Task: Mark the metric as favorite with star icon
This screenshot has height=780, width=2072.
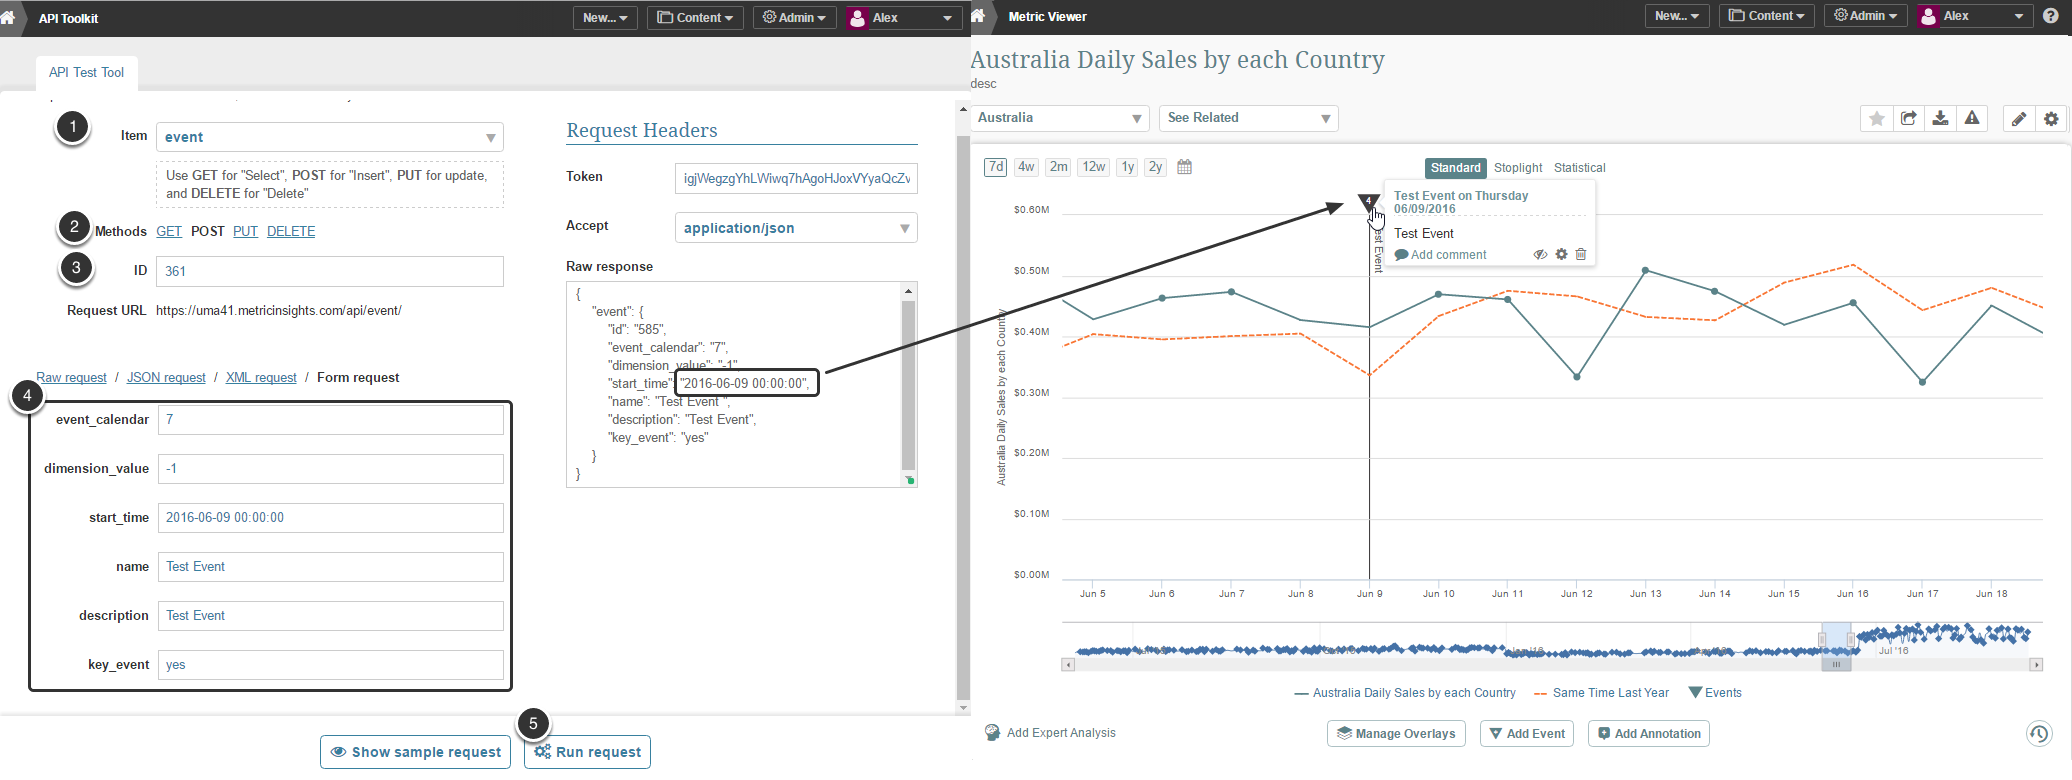Action: [x=1876, y=119]
